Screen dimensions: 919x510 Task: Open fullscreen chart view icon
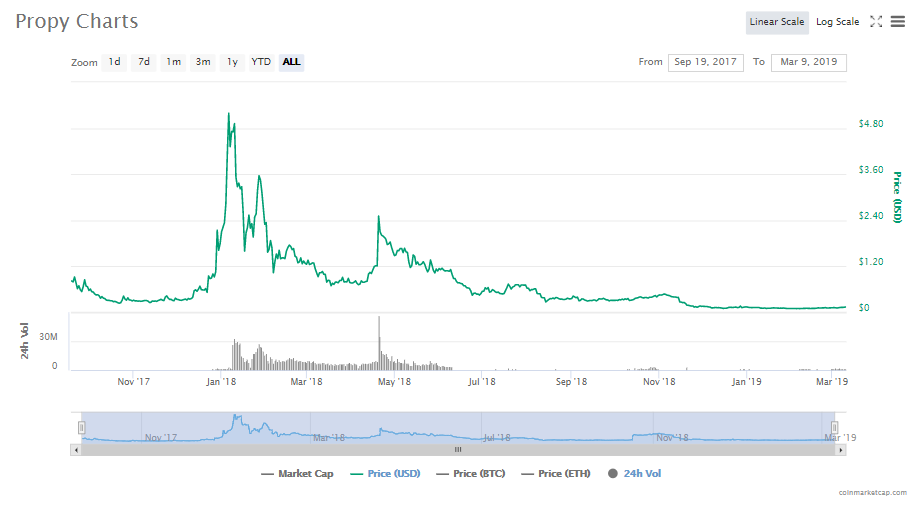(876, 22)
